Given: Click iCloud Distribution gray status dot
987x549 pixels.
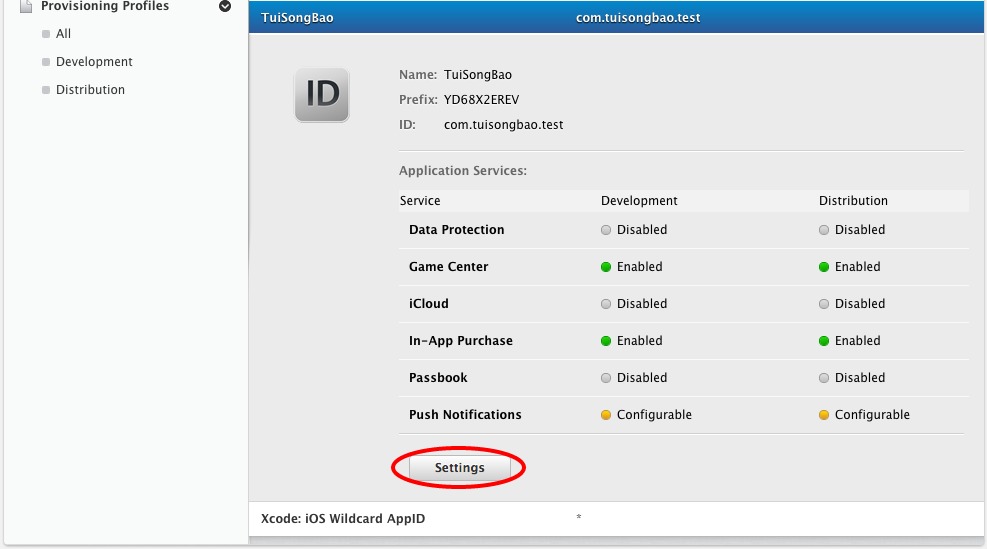Looking at the screenshot, I should click(x=824, y=304).
